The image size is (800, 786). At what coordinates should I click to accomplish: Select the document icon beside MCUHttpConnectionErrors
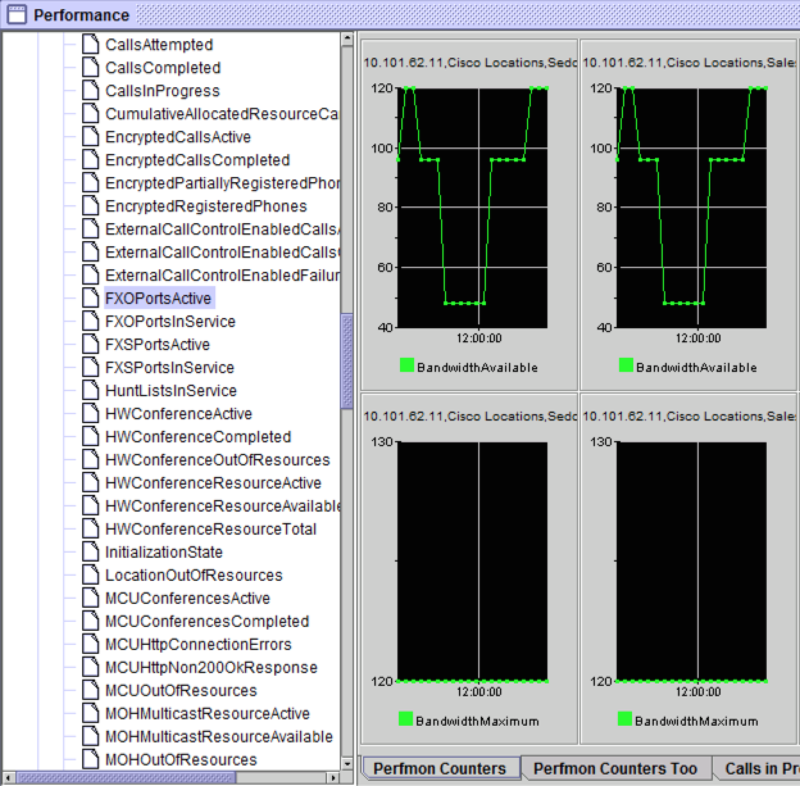coord(91,644)
